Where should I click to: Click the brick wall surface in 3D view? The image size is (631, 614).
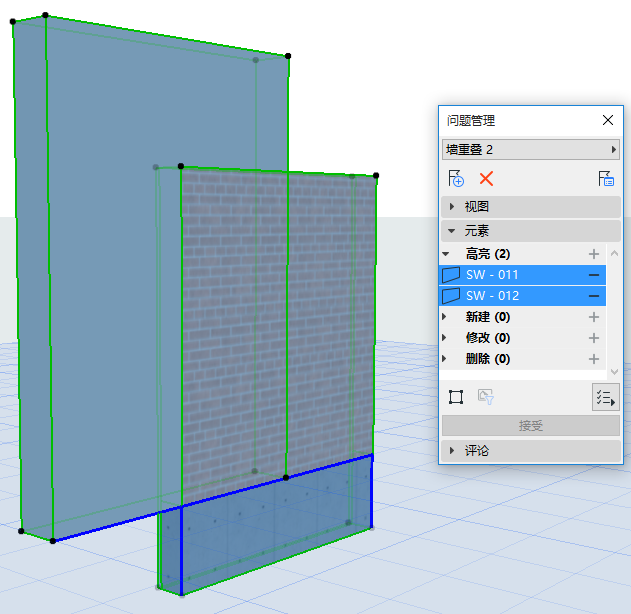(x=278, y=322)
